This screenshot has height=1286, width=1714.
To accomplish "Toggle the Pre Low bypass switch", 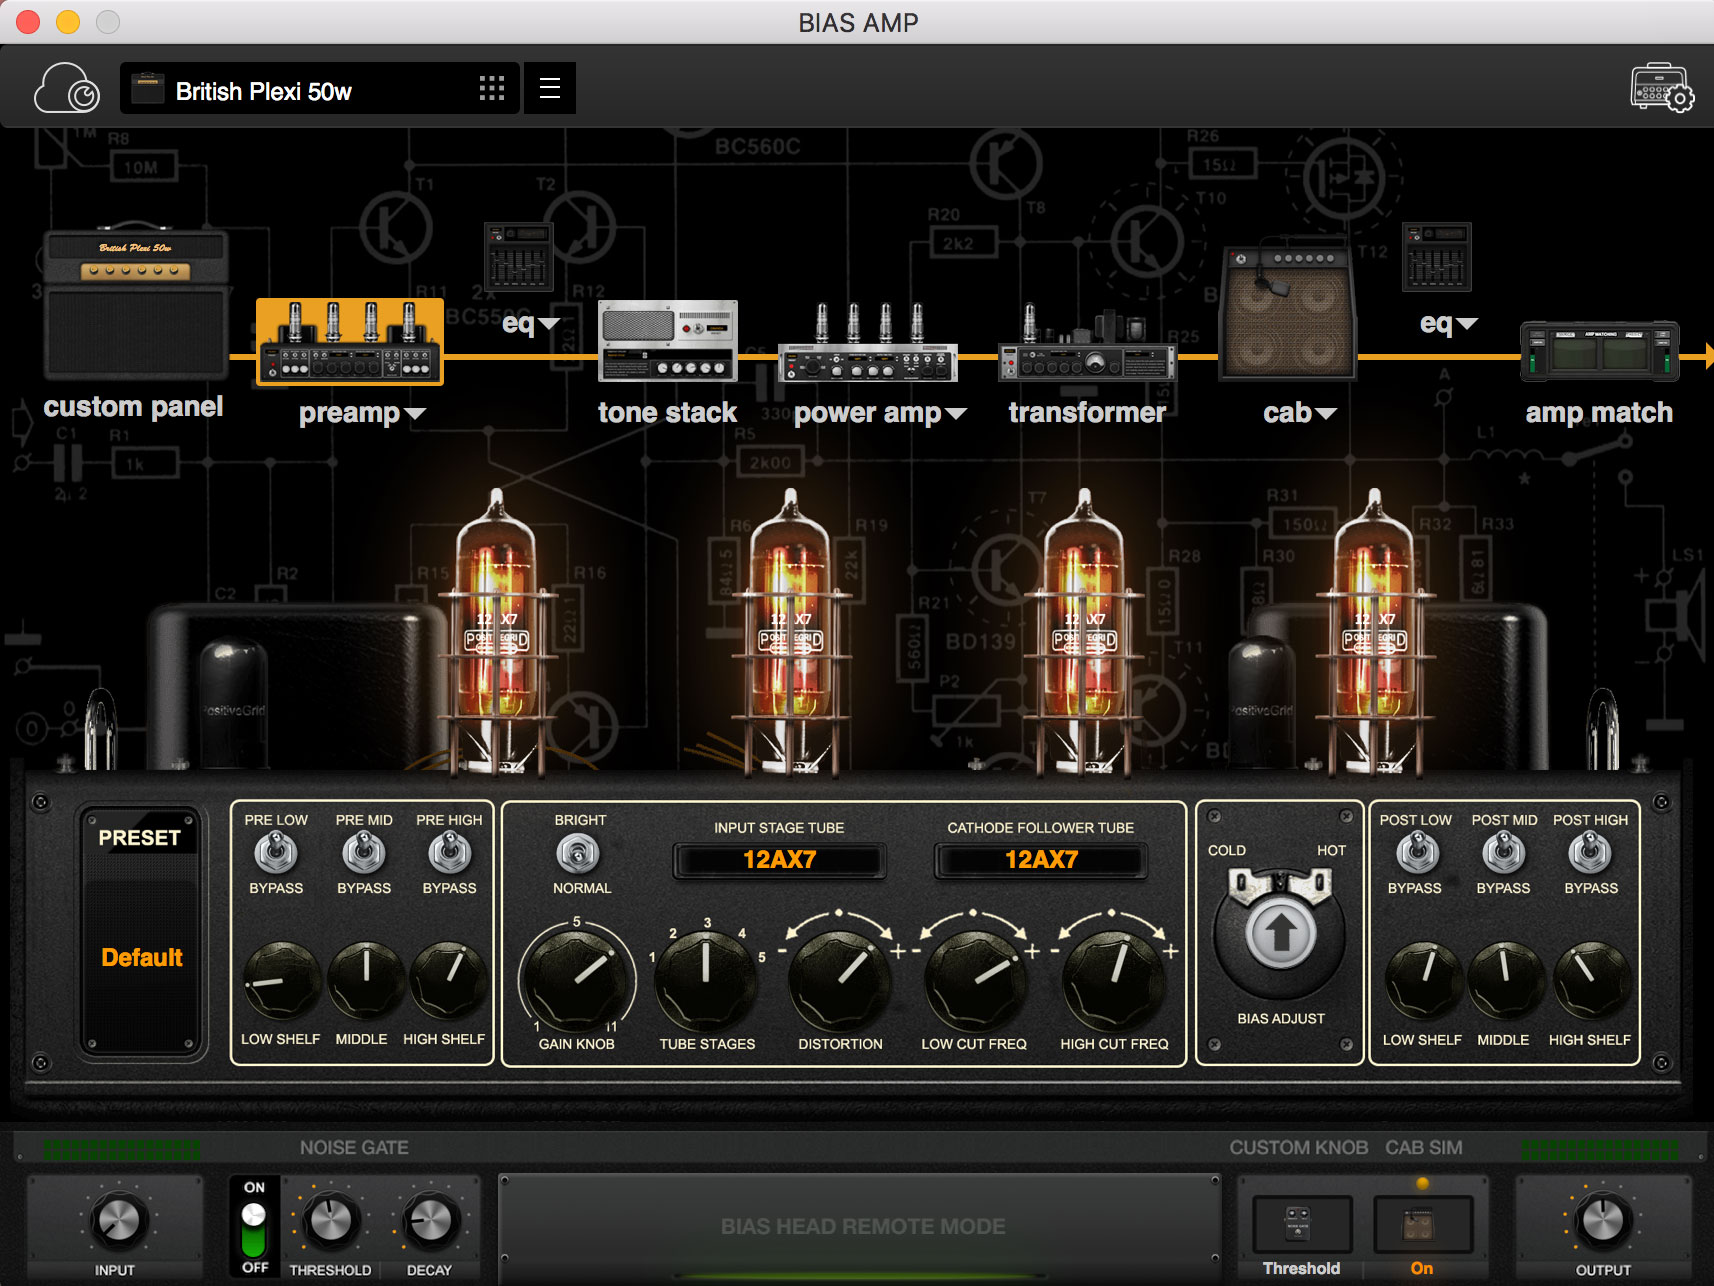I will [x=276, y=854].
